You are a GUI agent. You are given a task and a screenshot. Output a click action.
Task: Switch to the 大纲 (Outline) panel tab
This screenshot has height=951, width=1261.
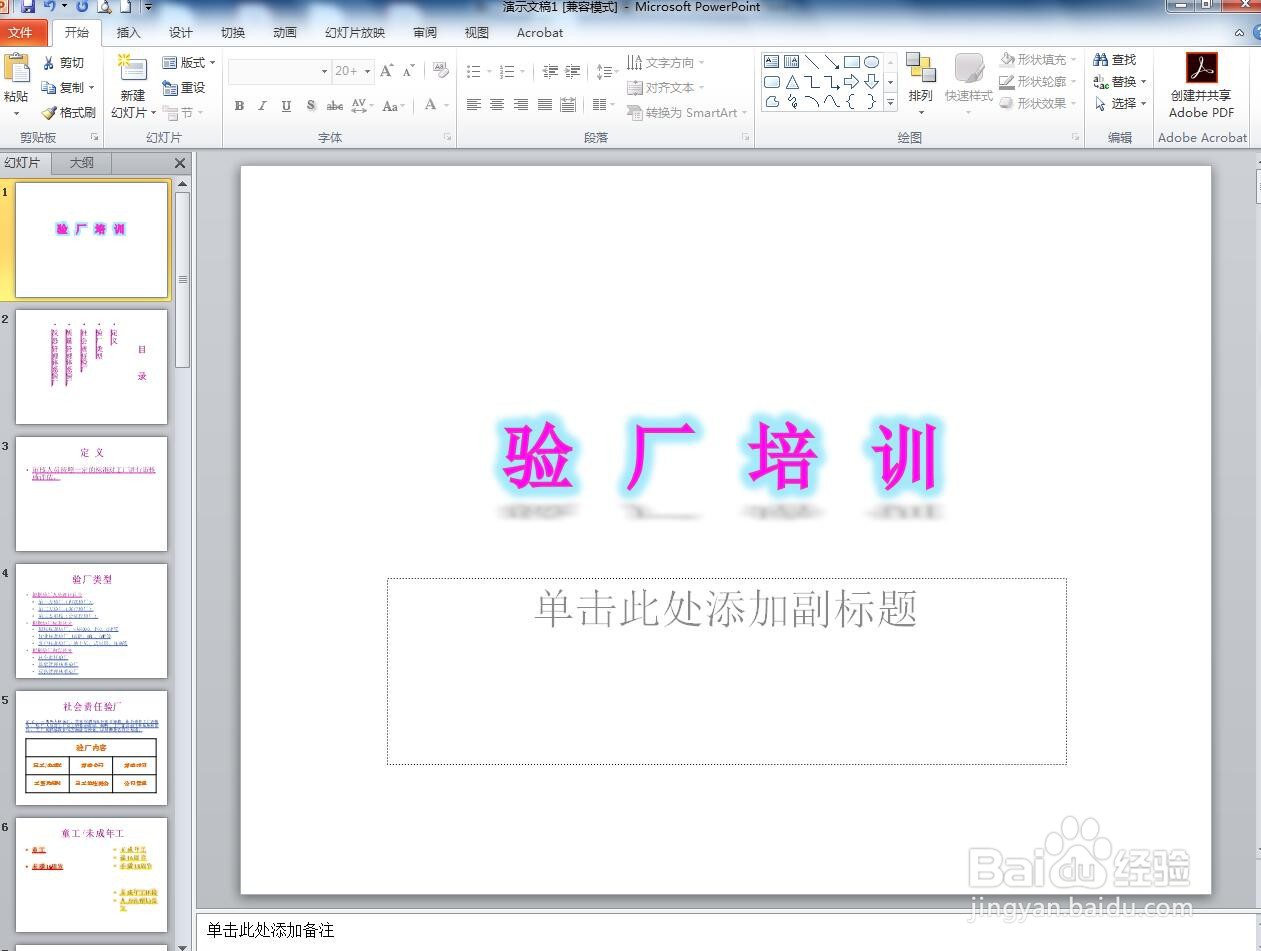click(x=80, y=162)
